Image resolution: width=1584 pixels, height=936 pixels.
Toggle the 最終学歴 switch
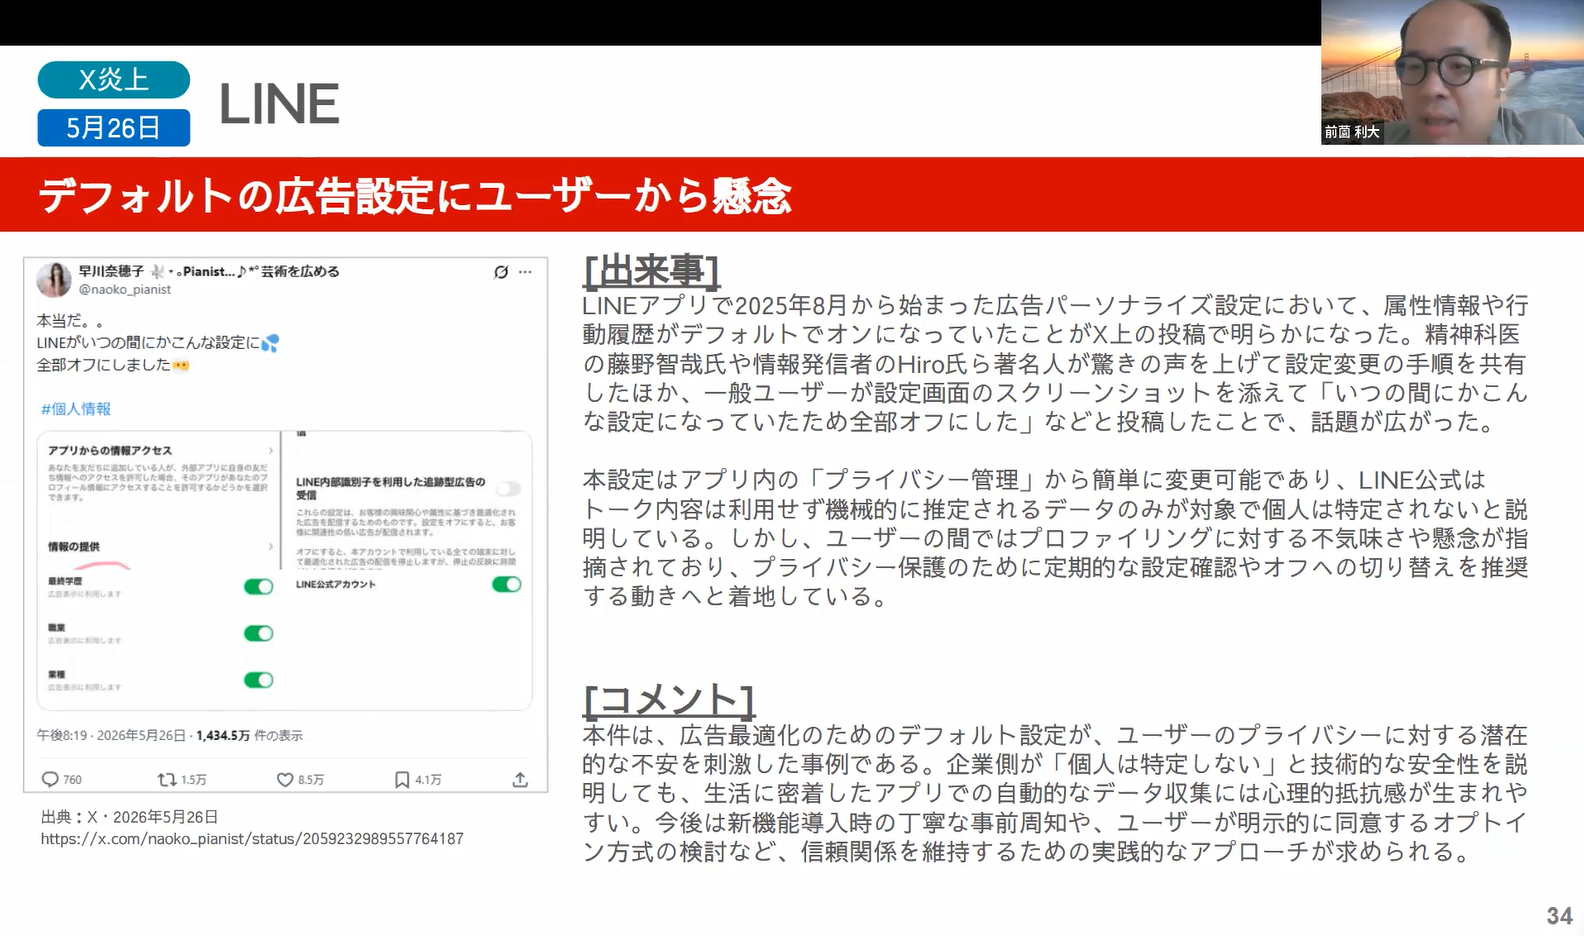tap(259, 586)
